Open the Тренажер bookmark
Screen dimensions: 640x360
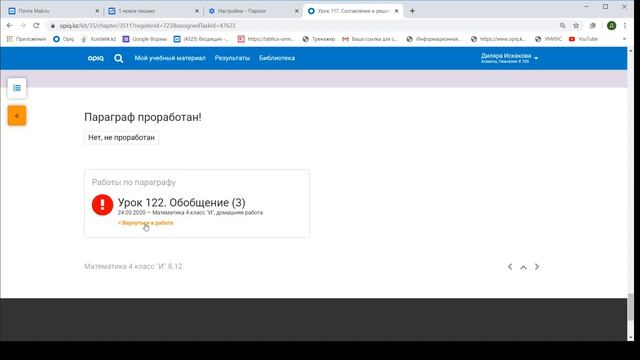(319, 39)
